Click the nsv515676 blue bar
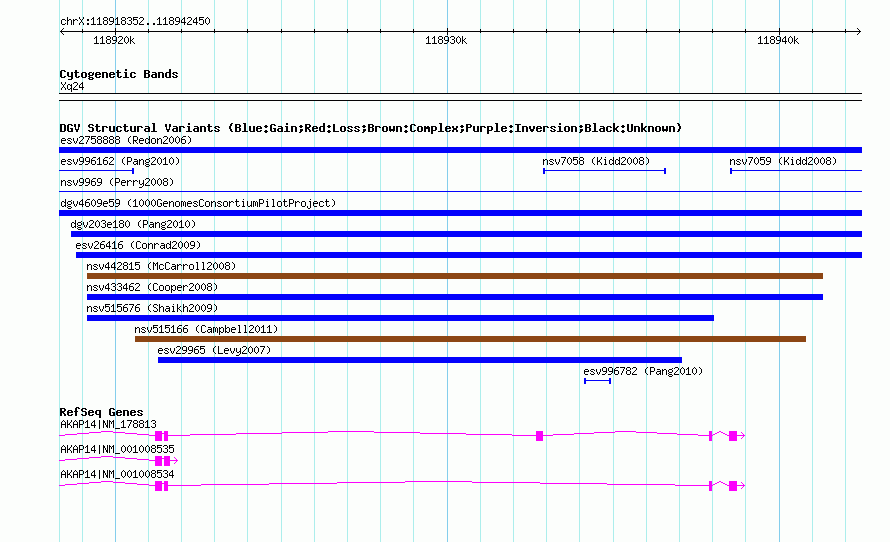The width and height of the screenshot is (890, 542). pos(400,318)
